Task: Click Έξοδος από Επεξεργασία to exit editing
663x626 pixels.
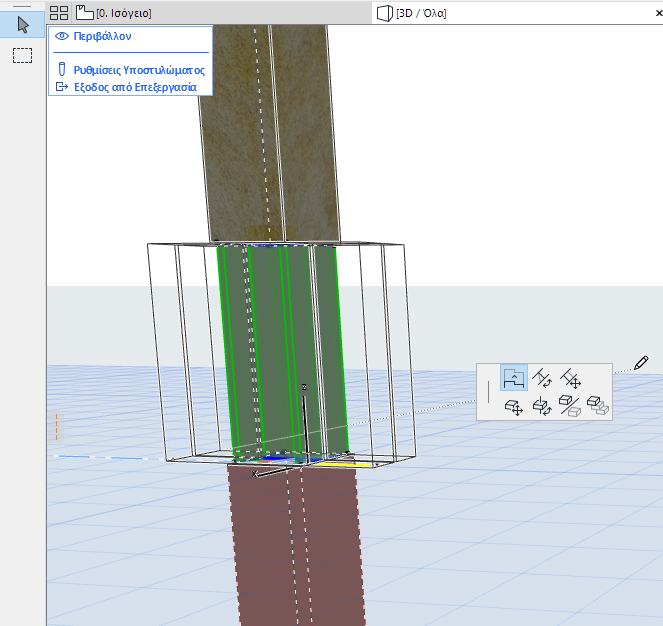Action: click(x=134, y=87)
